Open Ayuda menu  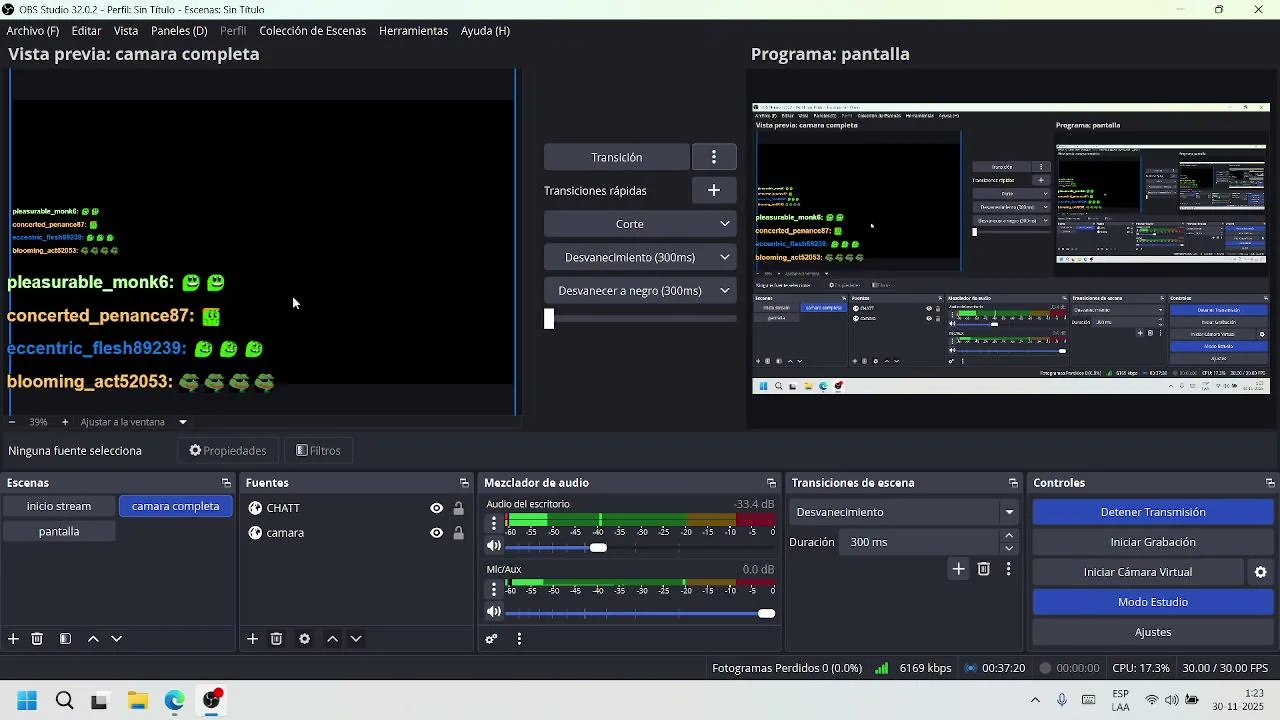click(485, 31)
